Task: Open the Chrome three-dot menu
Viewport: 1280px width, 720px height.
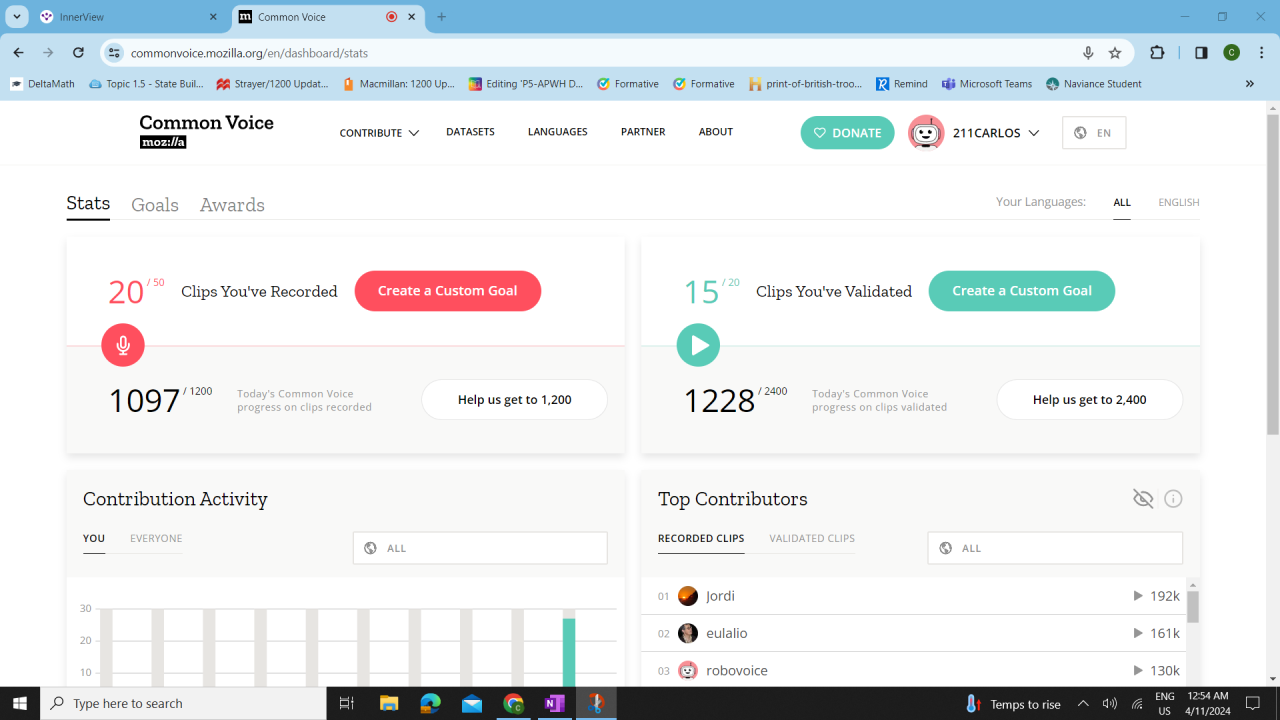Action: (1260, 53)
